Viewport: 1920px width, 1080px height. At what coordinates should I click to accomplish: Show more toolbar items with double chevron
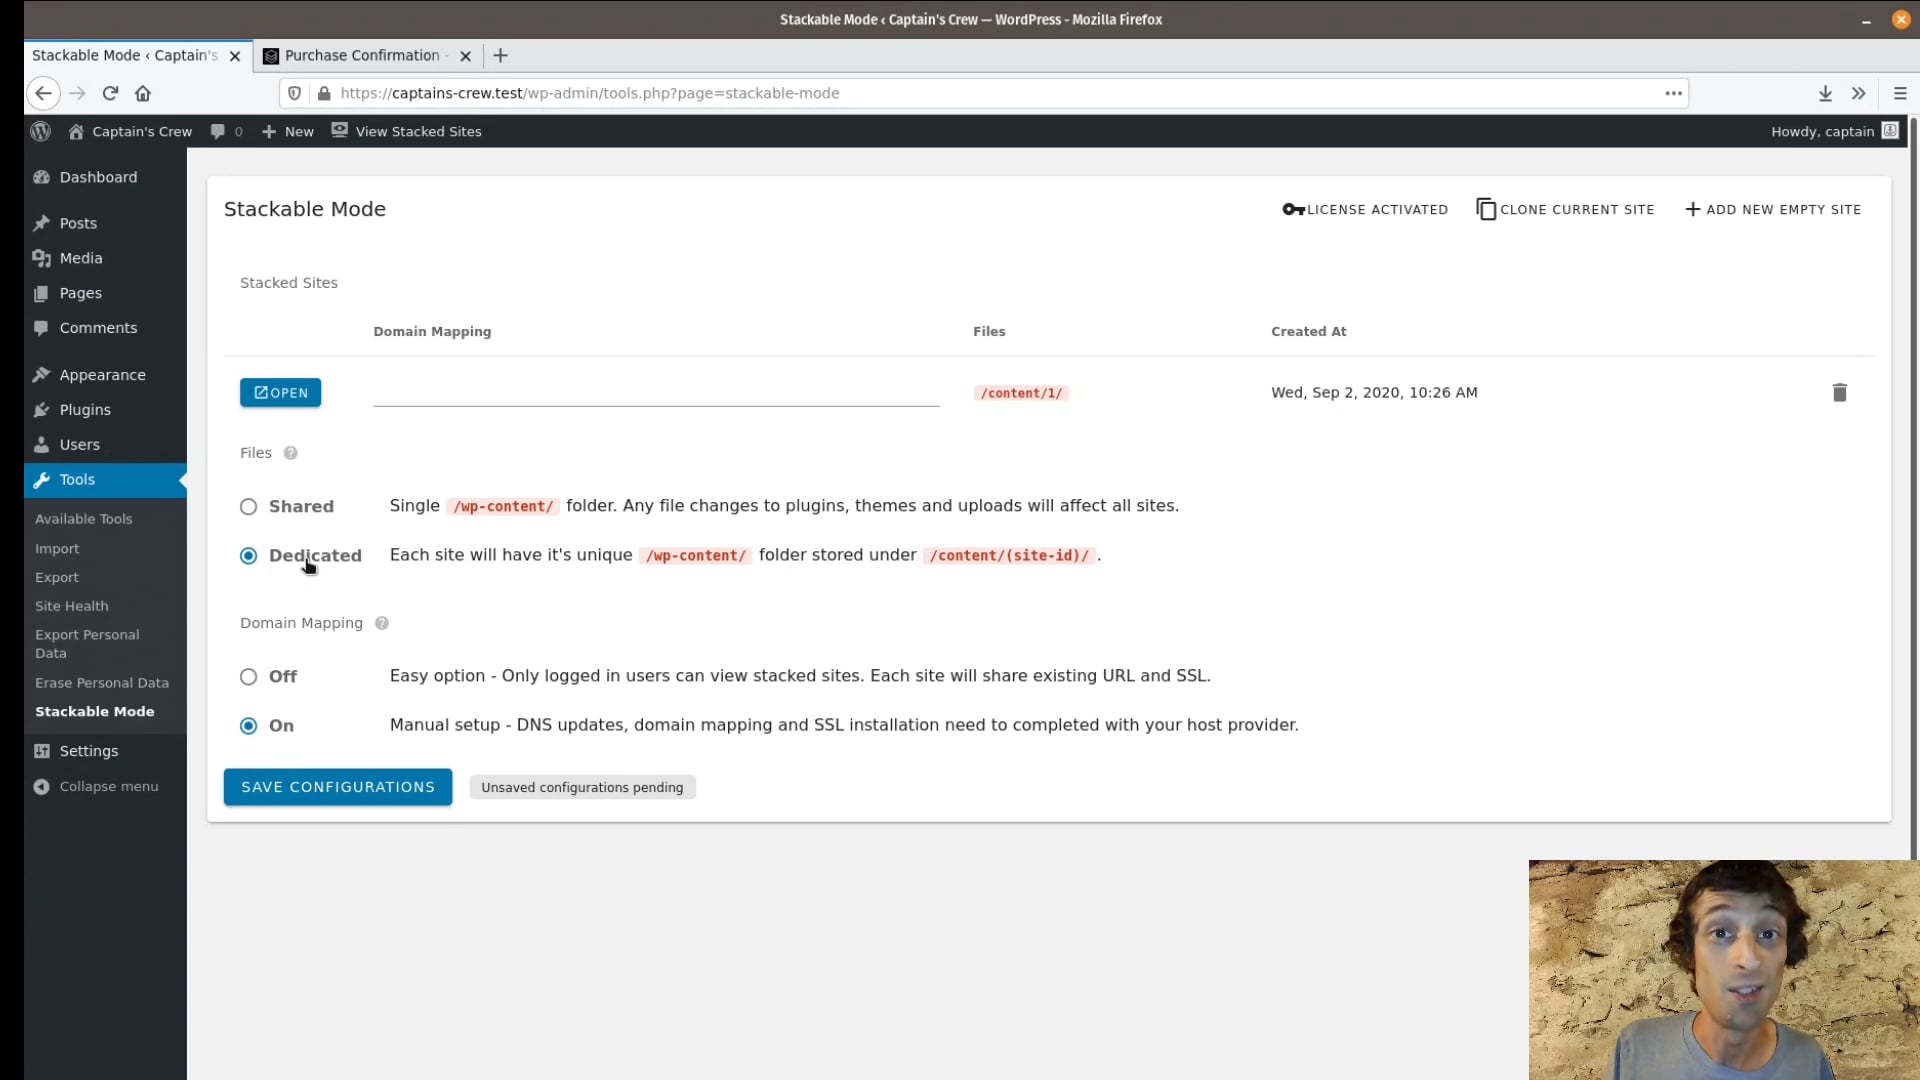[x=1858, y=93]
